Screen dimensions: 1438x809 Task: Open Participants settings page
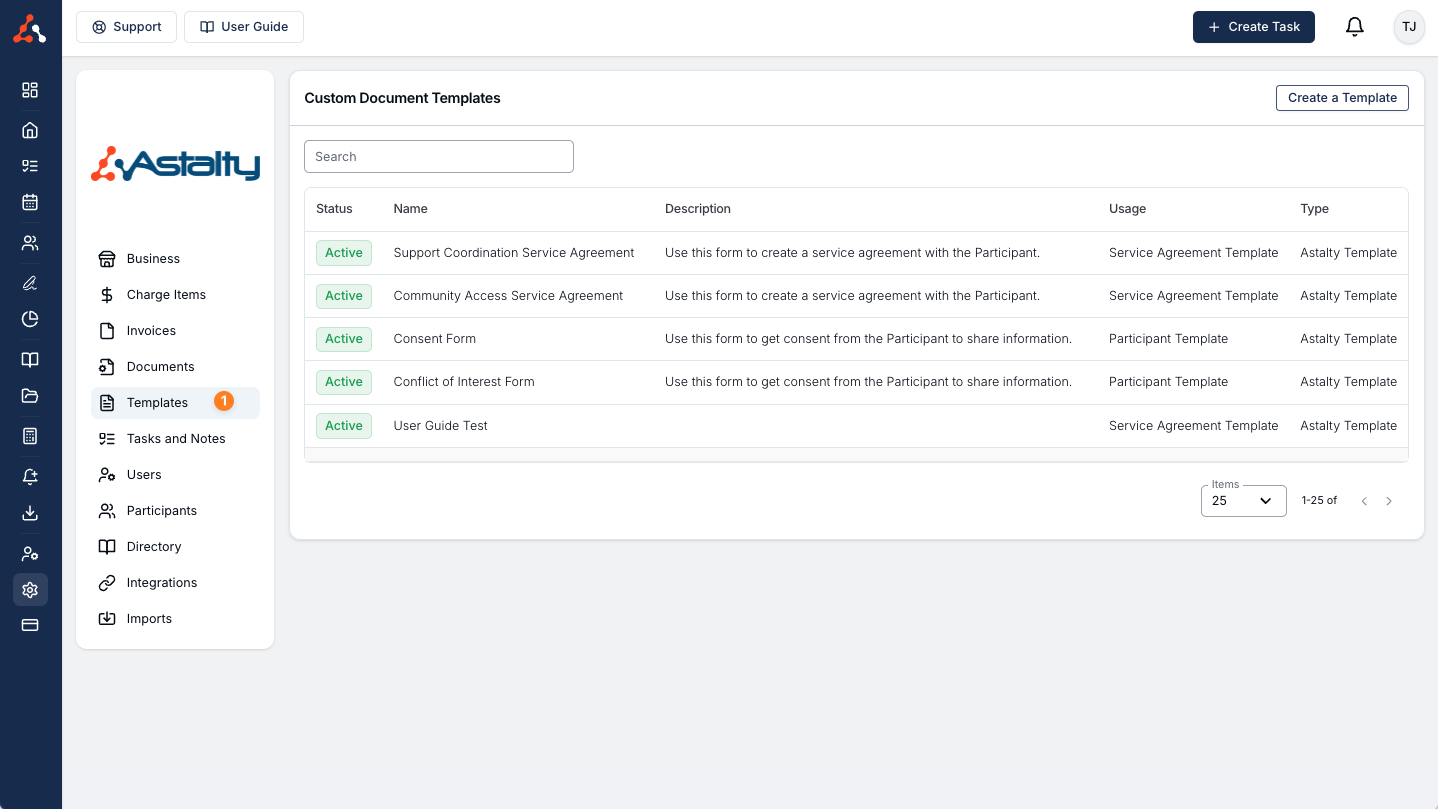[x=175, y=511]
